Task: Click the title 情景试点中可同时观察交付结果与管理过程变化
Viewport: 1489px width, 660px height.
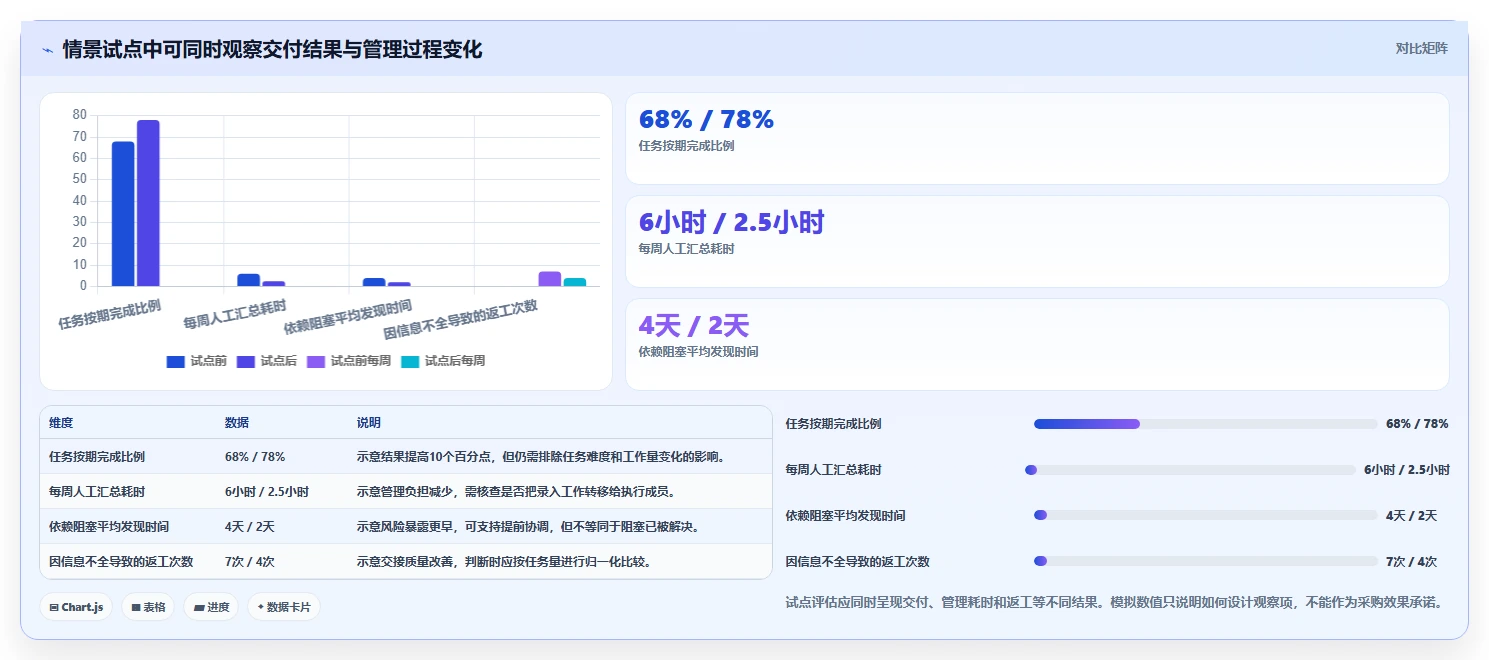Action: click(x=272, y=49)
